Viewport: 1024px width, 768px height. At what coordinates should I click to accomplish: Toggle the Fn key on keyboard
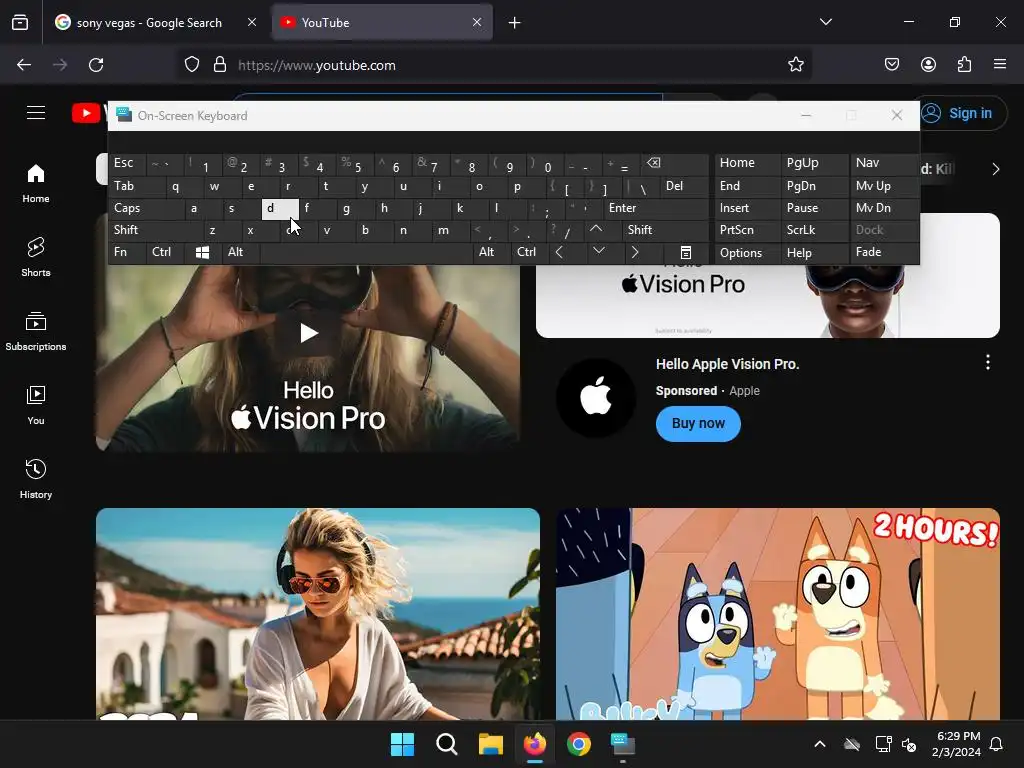tap(127, 252)
